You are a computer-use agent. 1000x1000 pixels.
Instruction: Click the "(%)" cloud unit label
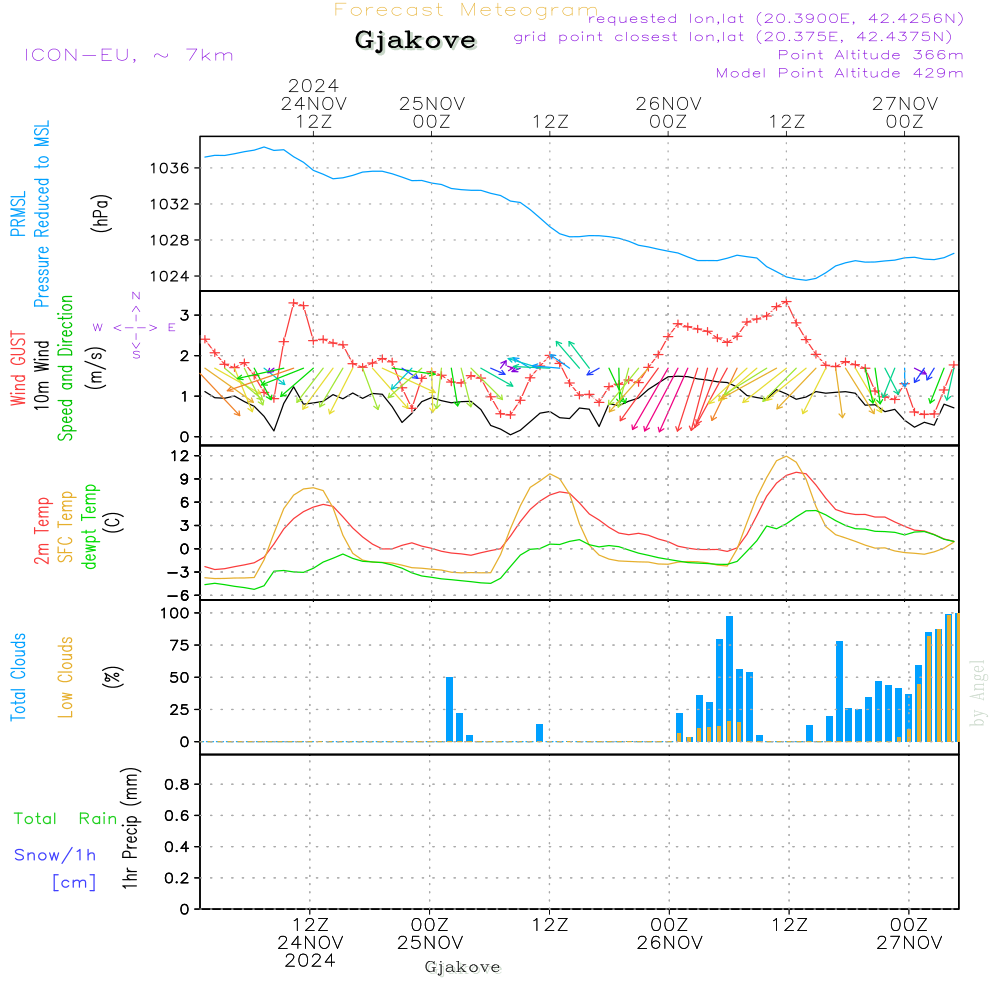[112, 677]
